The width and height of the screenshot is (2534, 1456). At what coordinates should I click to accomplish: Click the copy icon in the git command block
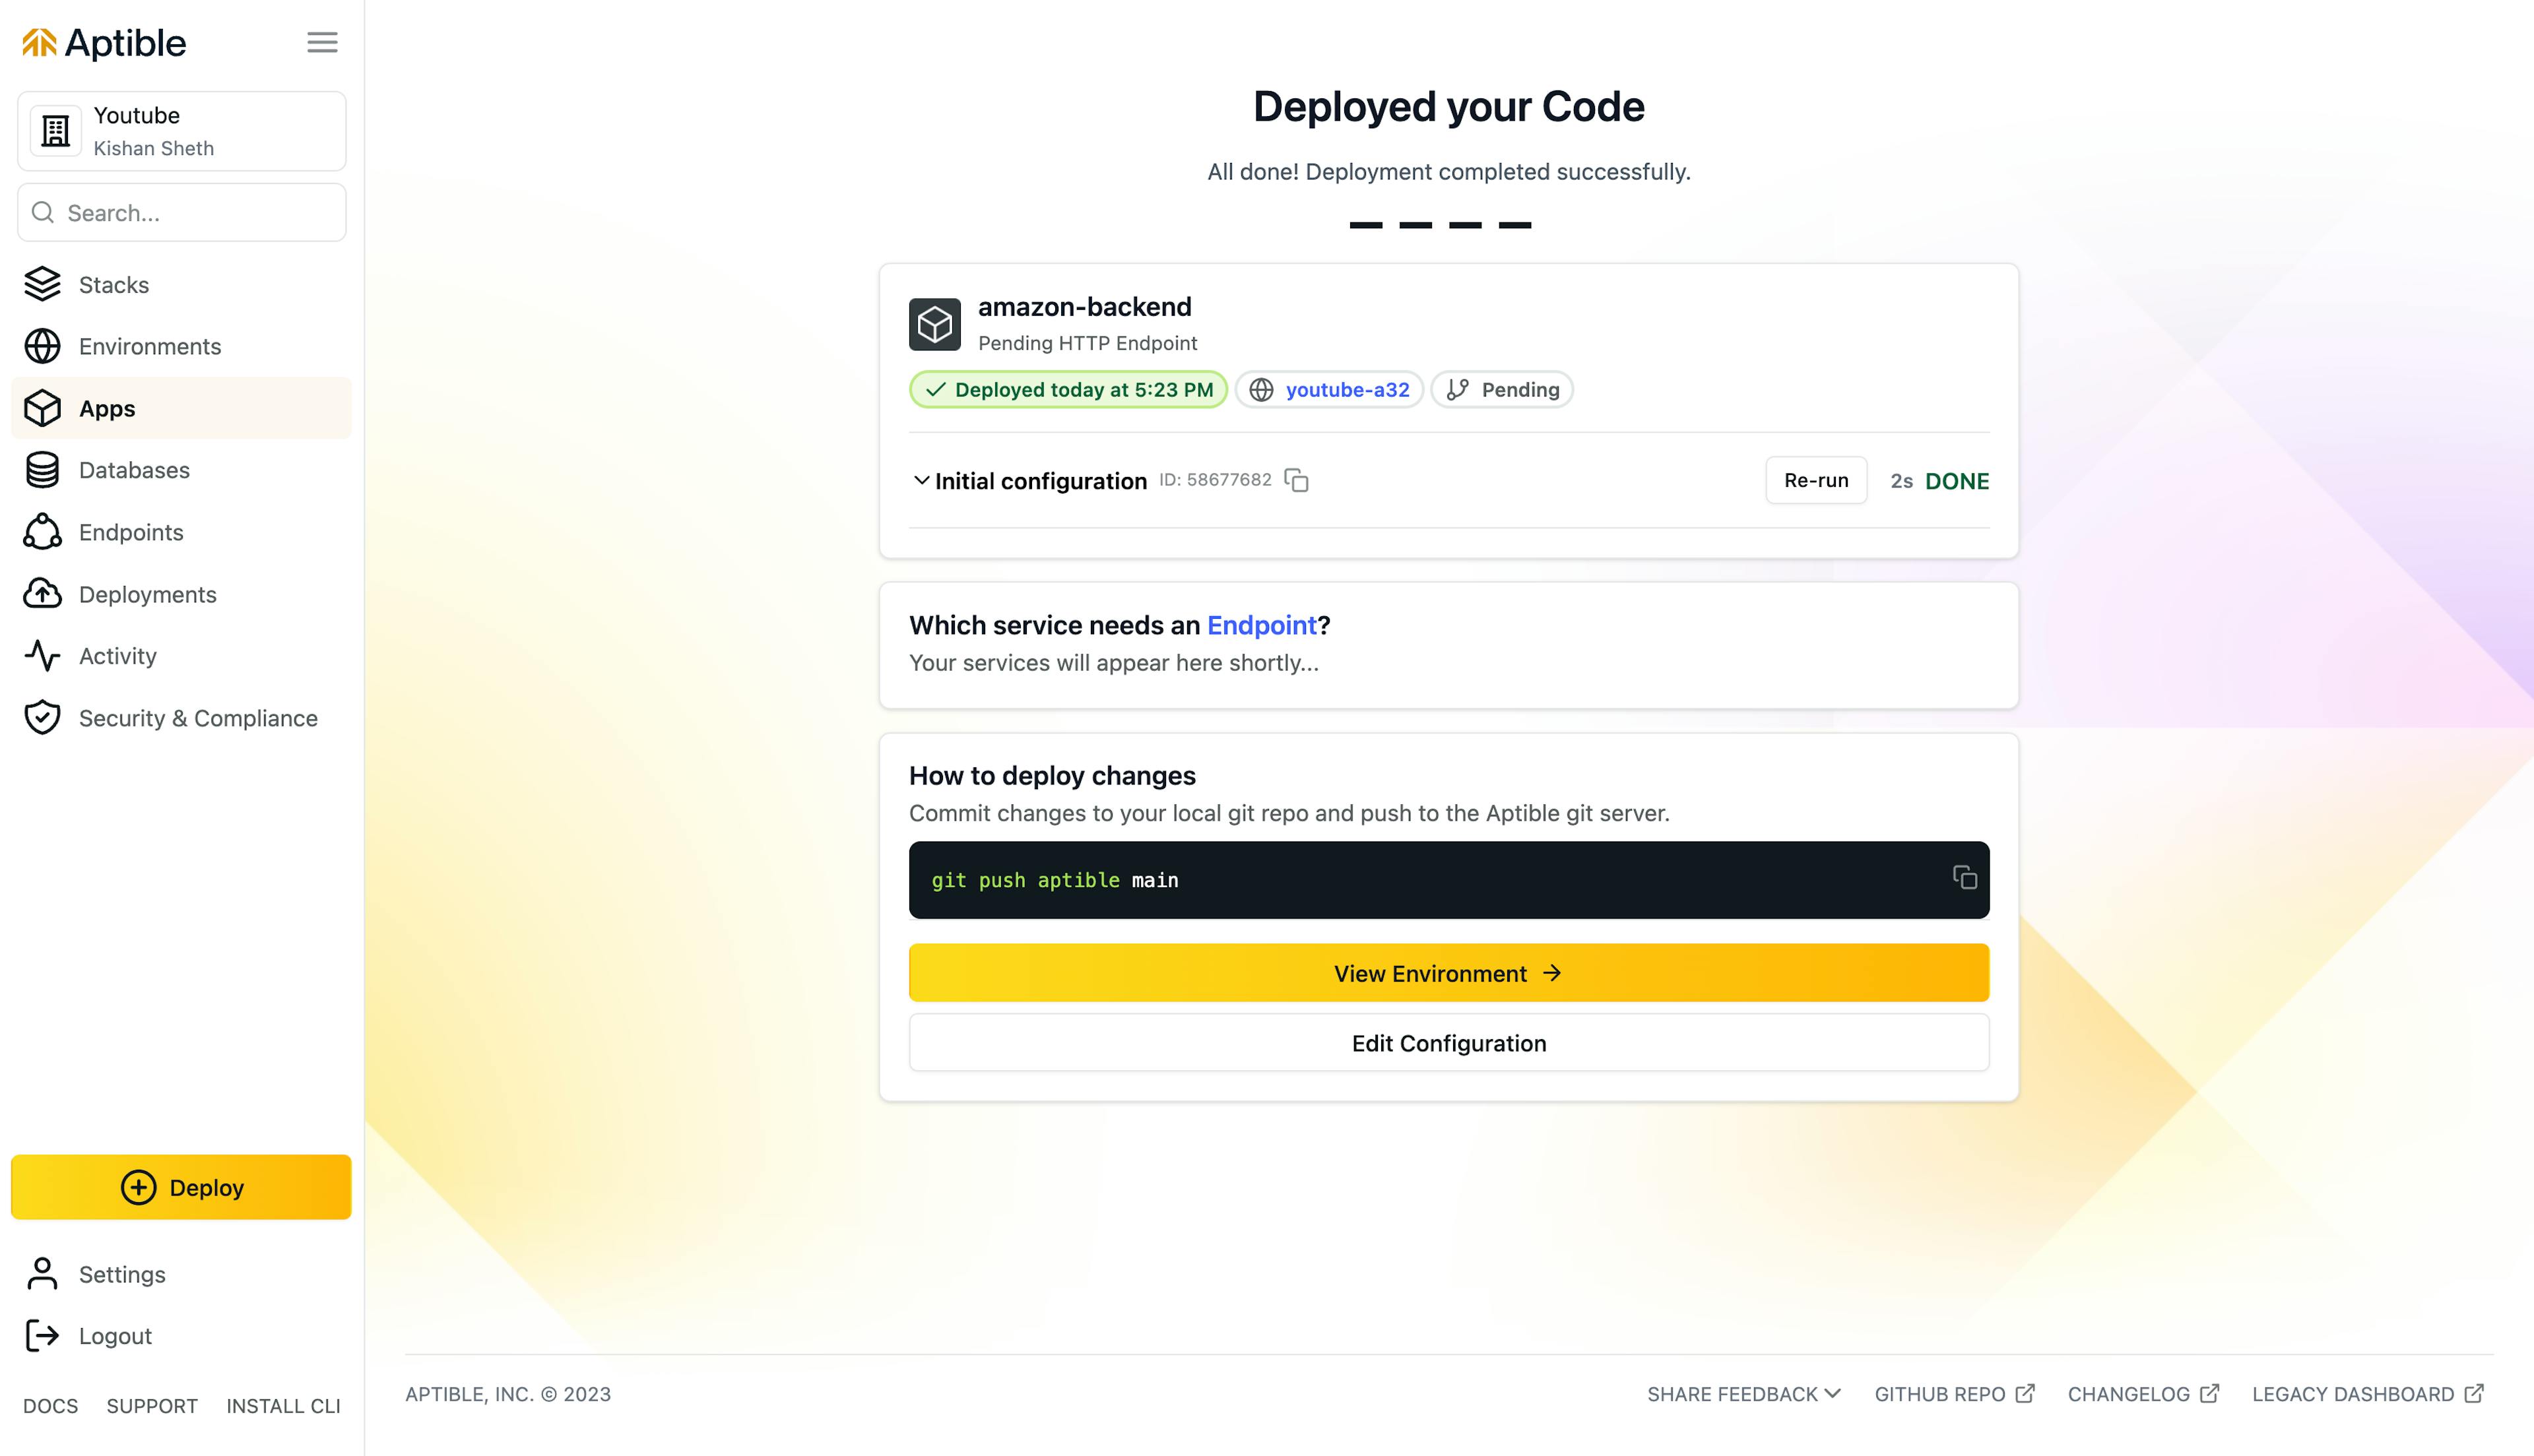[x=1963, y=879]
